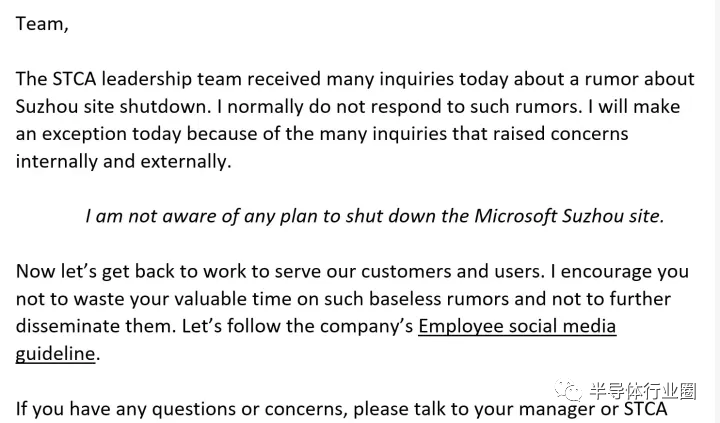This screenshot has width=720, height=423.
Task: Open the "Employee social media" hyperlink
Action: tap(517, 327)
